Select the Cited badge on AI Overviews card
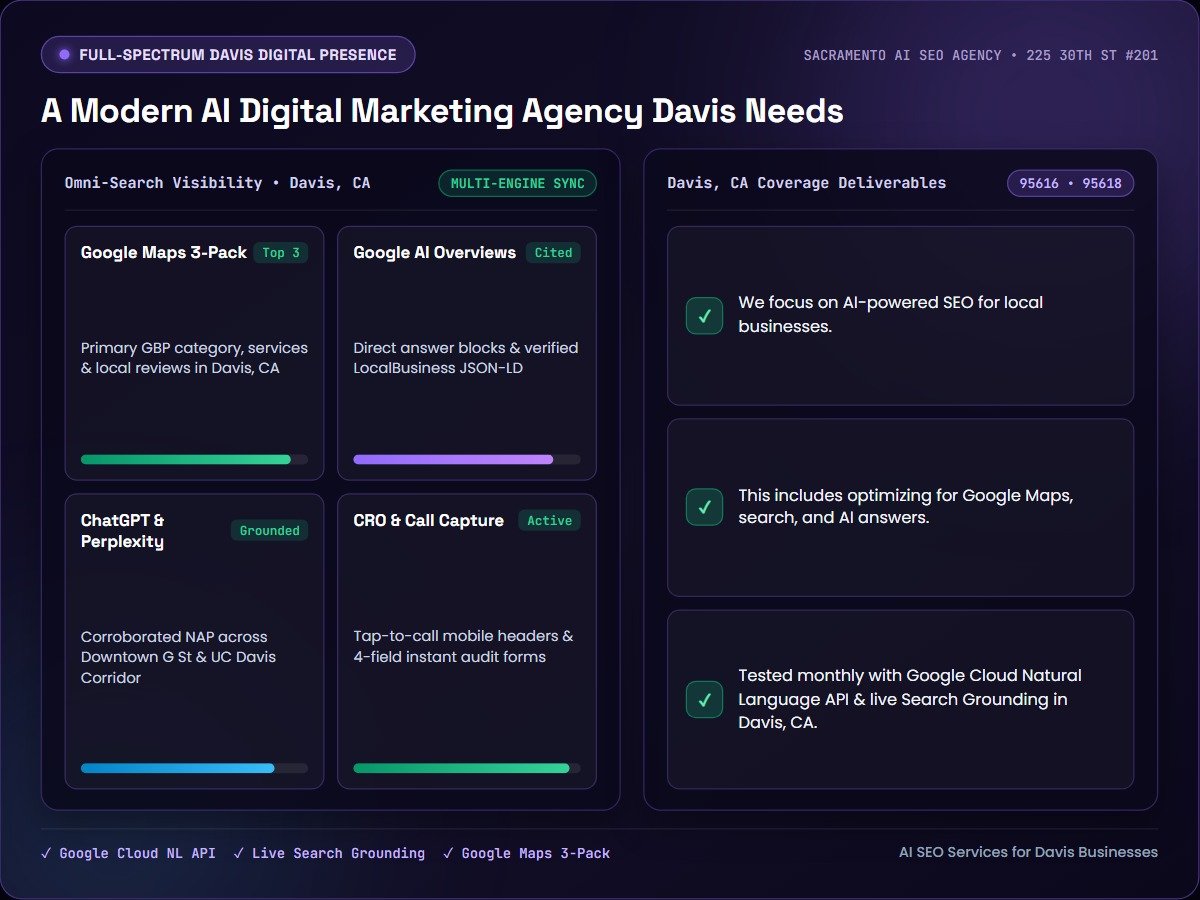The image size is (1200, 900). [x=553, y=253]
